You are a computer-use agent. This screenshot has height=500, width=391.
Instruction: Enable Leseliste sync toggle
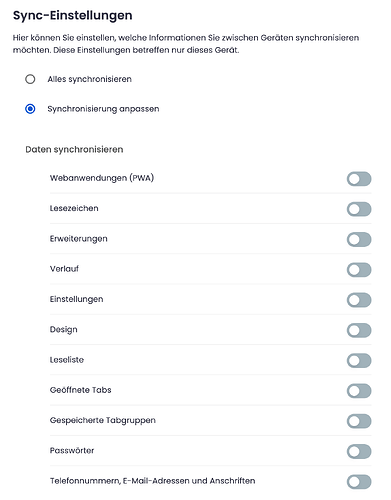click(x=359, y=361)
